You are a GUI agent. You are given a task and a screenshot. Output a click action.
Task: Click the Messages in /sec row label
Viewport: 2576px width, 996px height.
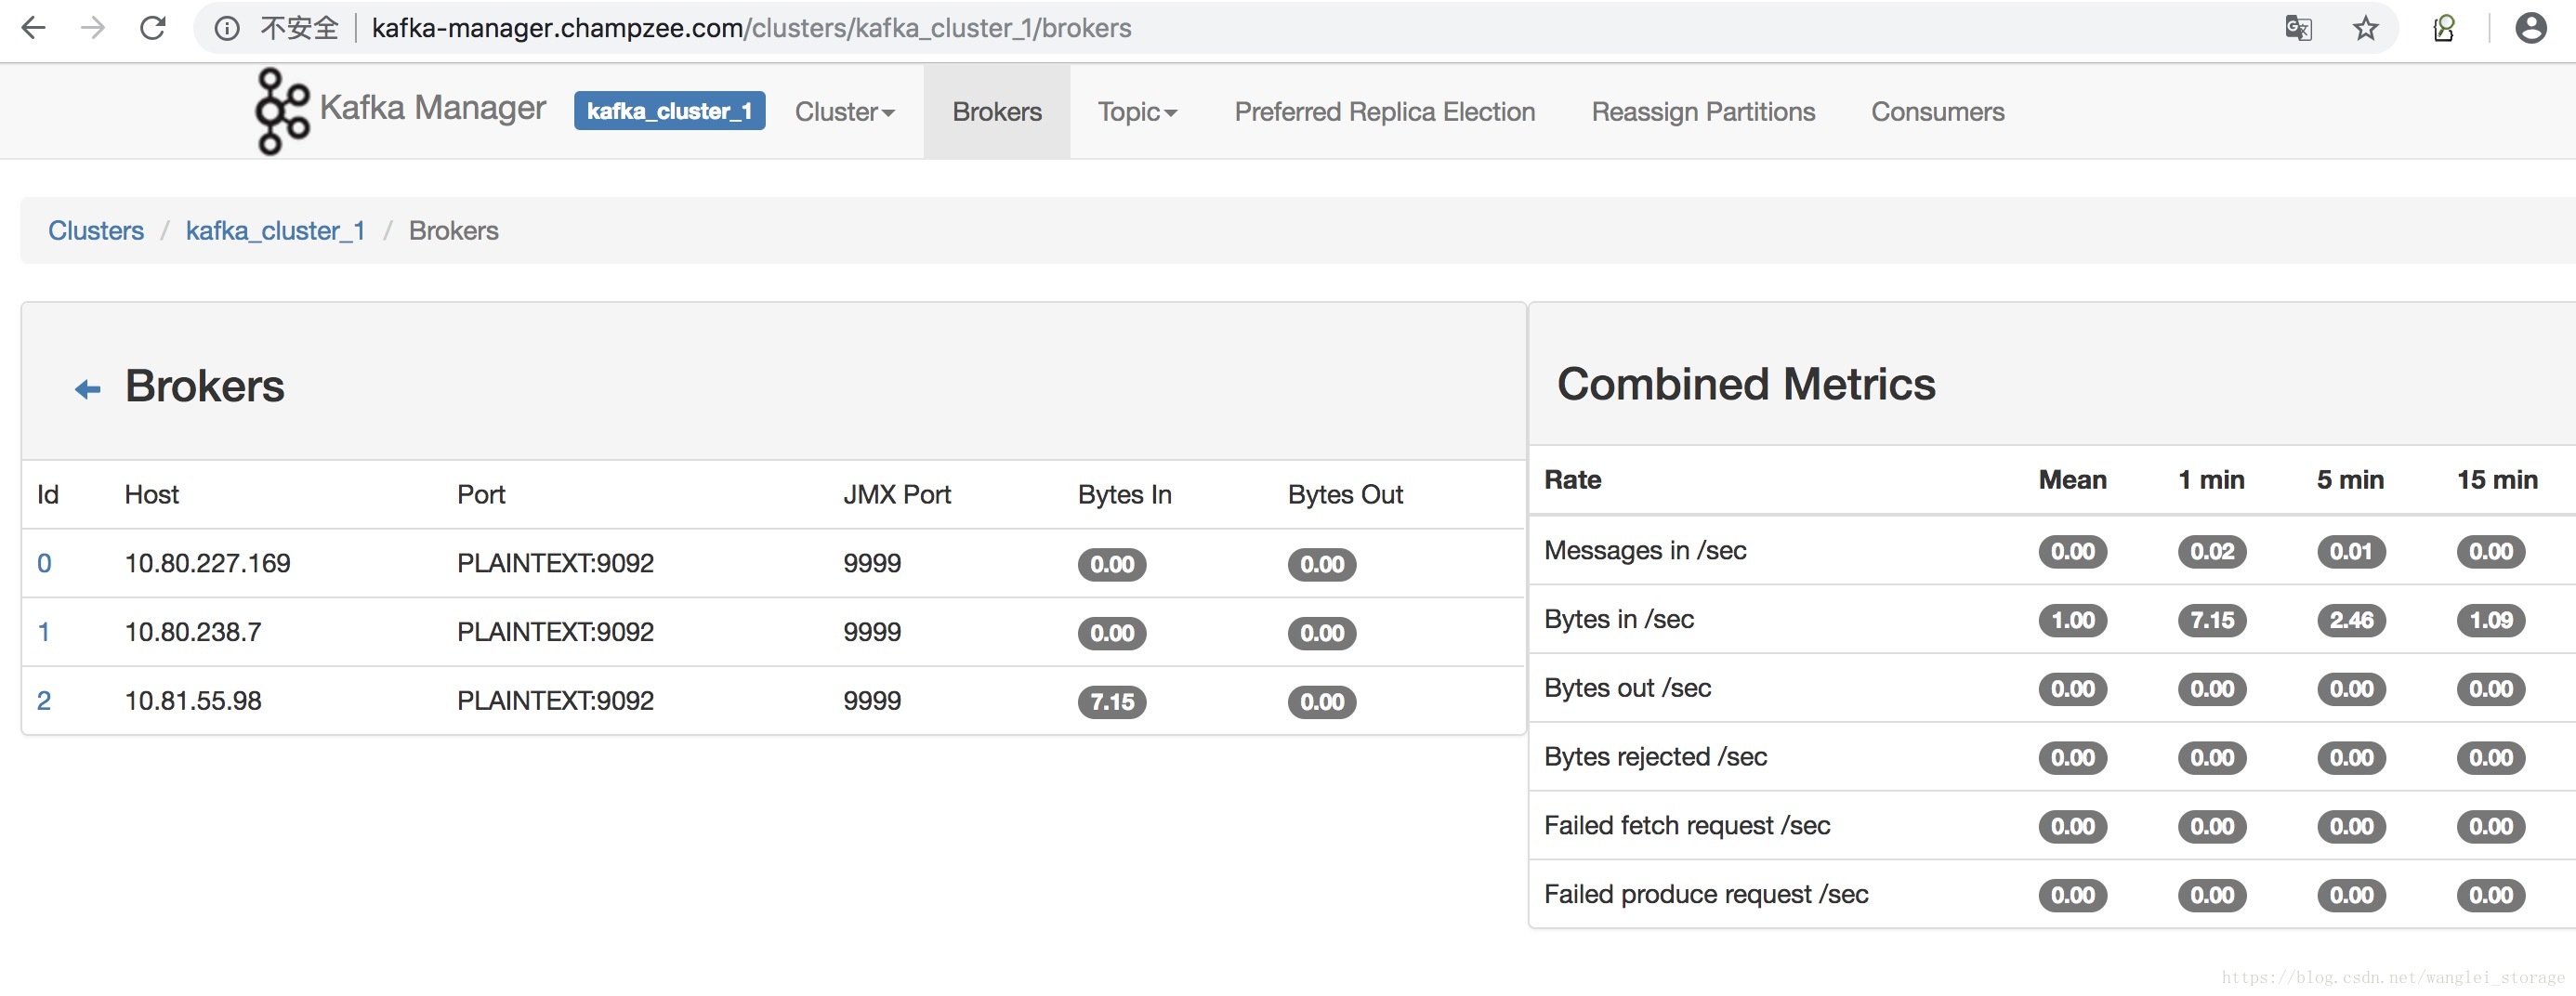[x=1645, y=550]
